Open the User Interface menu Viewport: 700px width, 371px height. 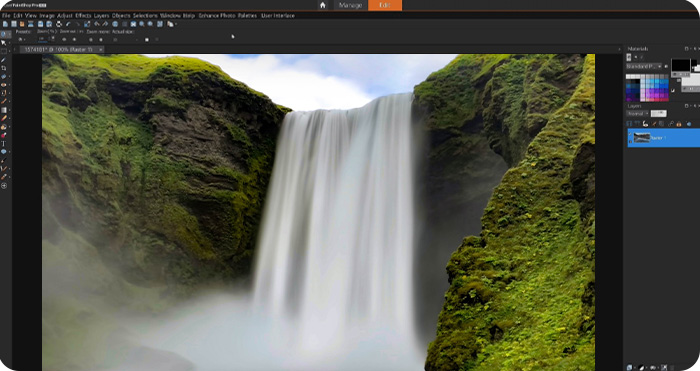coord(278,16)
